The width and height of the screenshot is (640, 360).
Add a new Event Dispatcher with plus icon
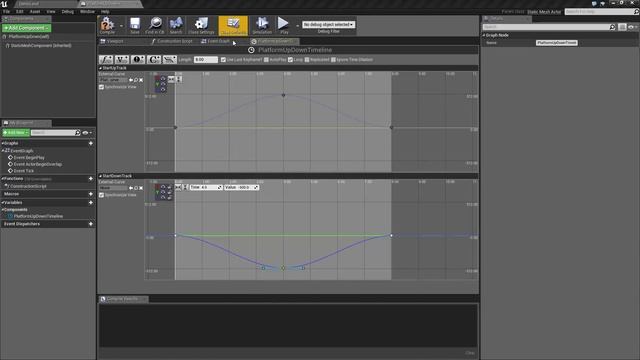click(x=91, y=224)
